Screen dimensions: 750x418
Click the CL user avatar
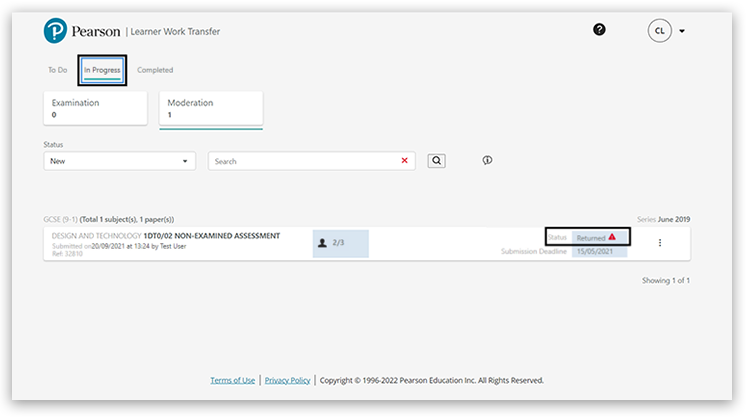[659, 31]
